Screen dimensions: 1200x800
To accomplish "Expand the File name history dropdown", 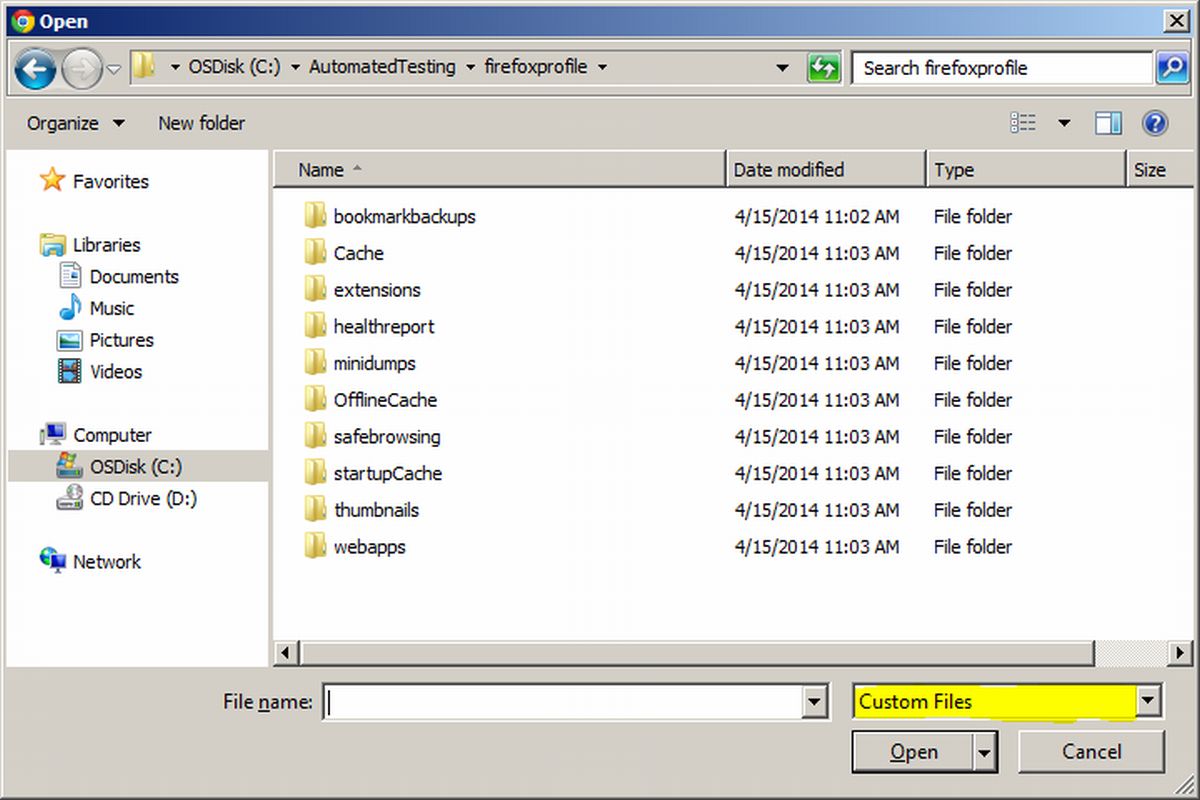I will click(x=814, y=702).
